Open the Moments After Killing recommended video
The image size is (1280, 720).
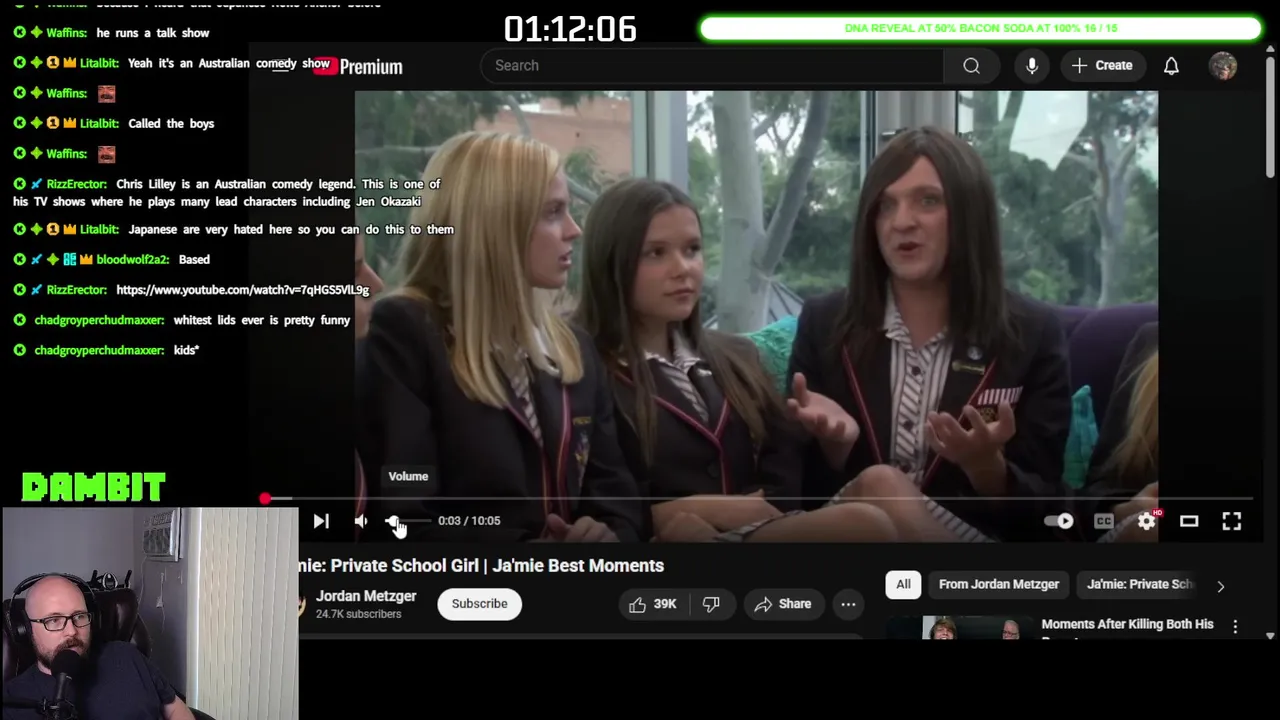click(x=1127, y=624)
